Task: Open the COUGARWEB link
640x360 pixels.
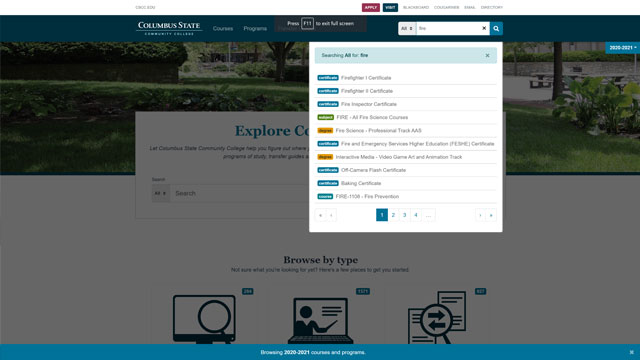Action: tap(447, 7)
